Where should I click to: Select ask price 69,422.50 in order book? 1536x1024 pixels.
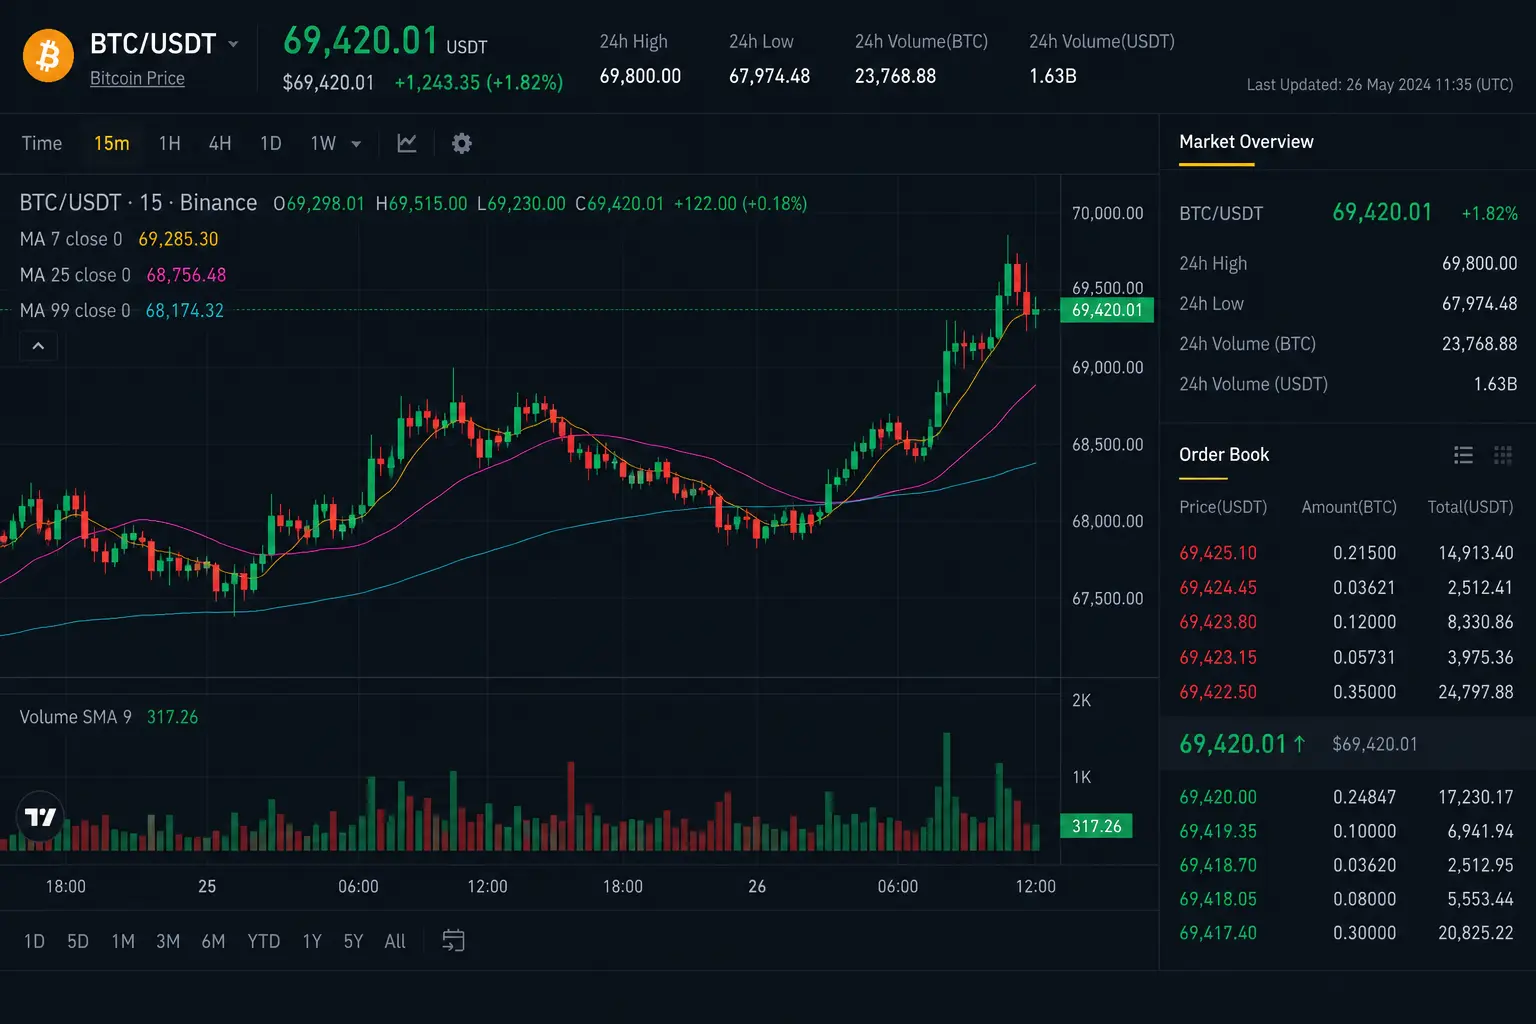tap(1218, 692)
